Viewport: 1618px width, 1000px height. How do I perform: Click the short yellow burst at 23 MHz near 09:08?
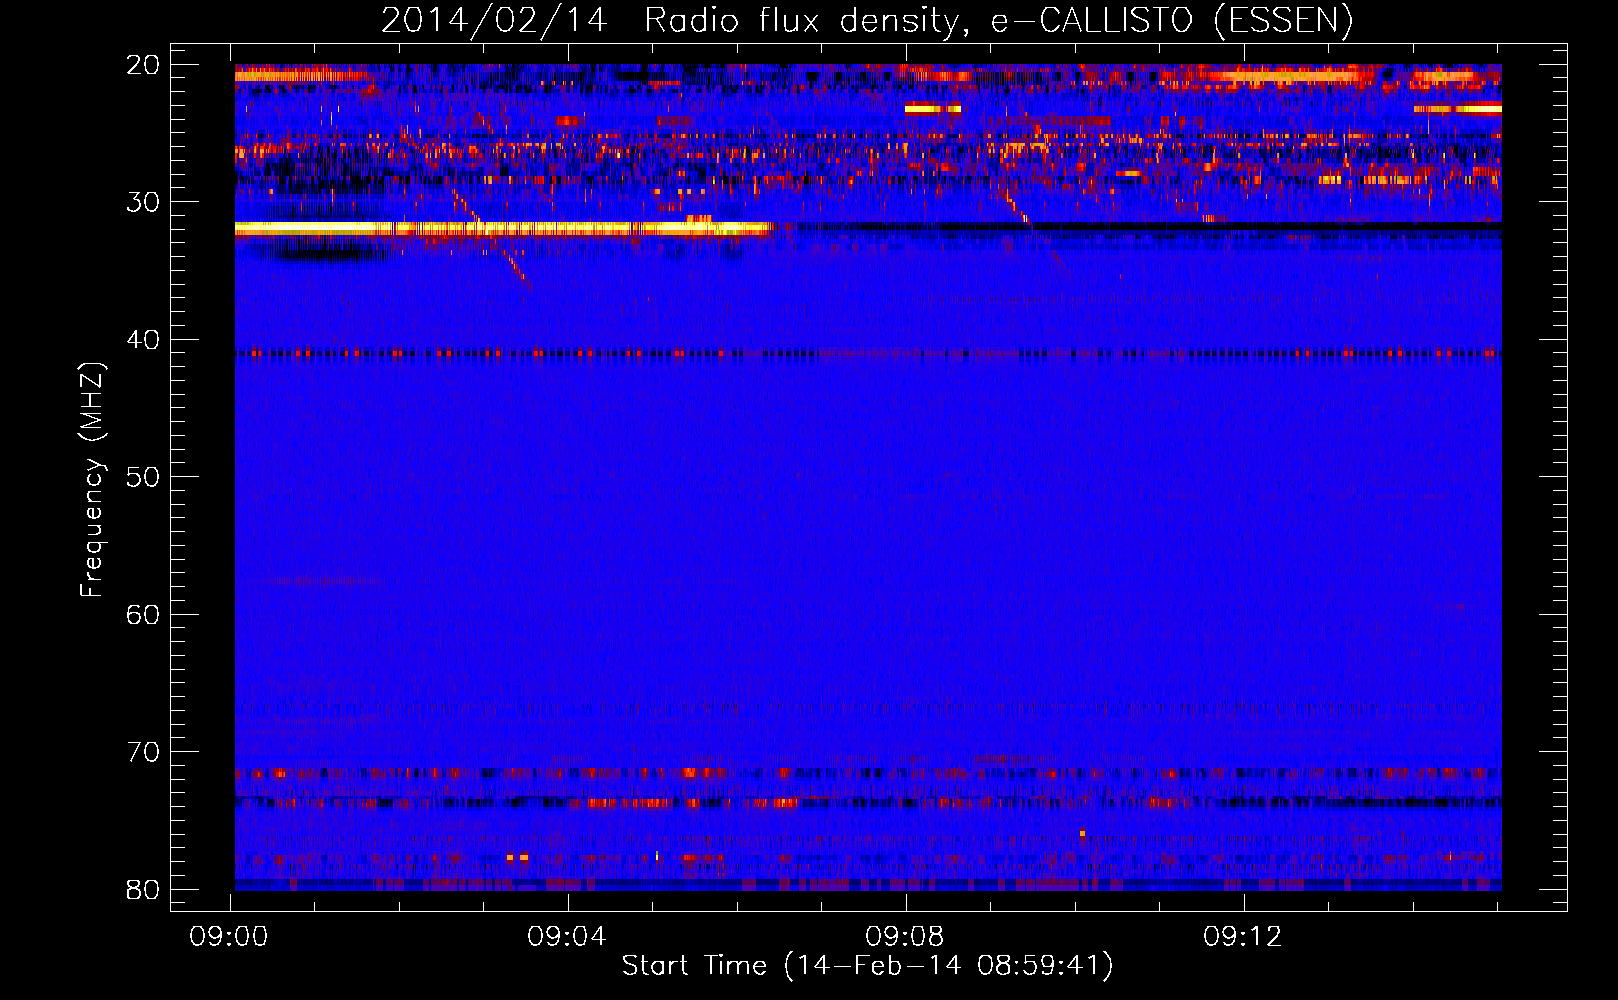tap(933, 108)
